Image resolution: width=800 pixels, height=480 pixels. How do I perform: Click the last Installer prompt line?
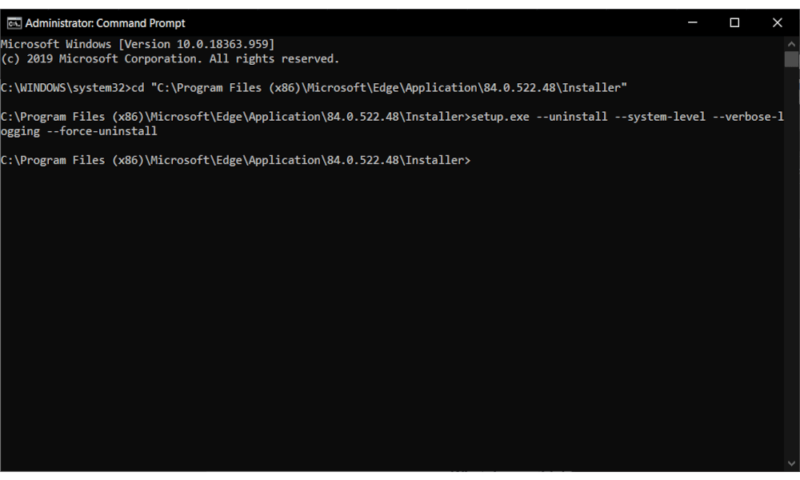click(x=235, y=160)
